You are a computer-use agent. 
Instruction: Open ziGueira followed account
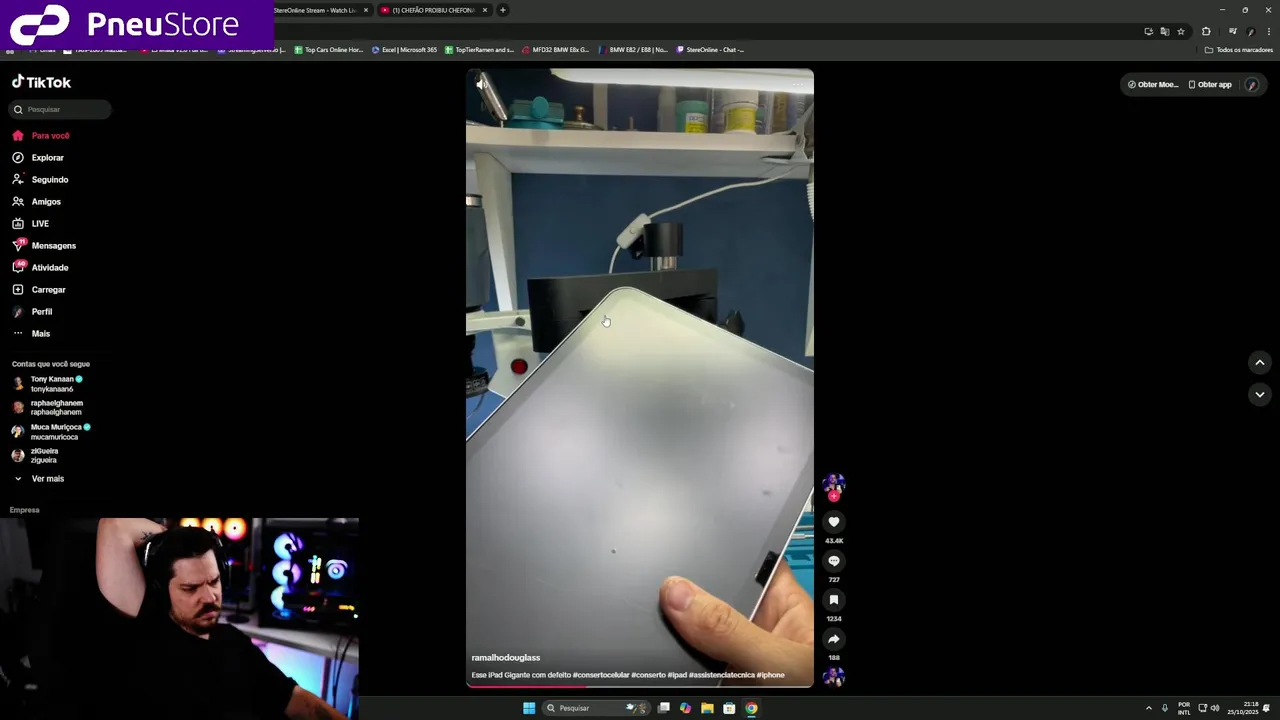tap(36, 456)
